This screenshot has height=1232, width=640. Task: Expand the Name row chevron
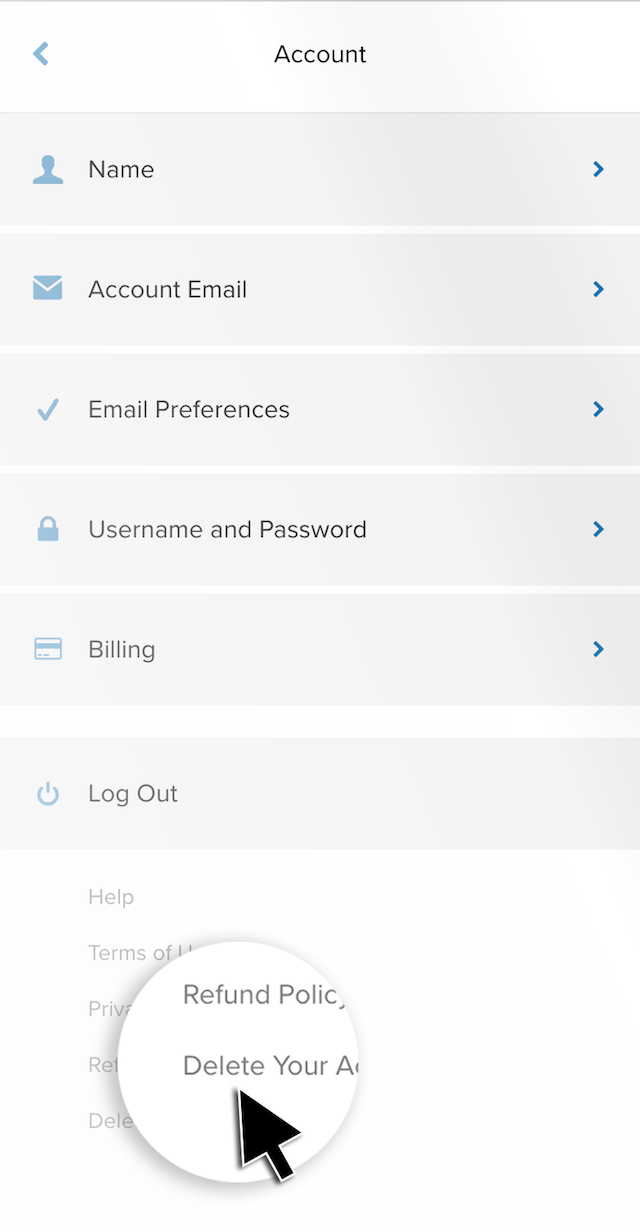coord(598,170)
